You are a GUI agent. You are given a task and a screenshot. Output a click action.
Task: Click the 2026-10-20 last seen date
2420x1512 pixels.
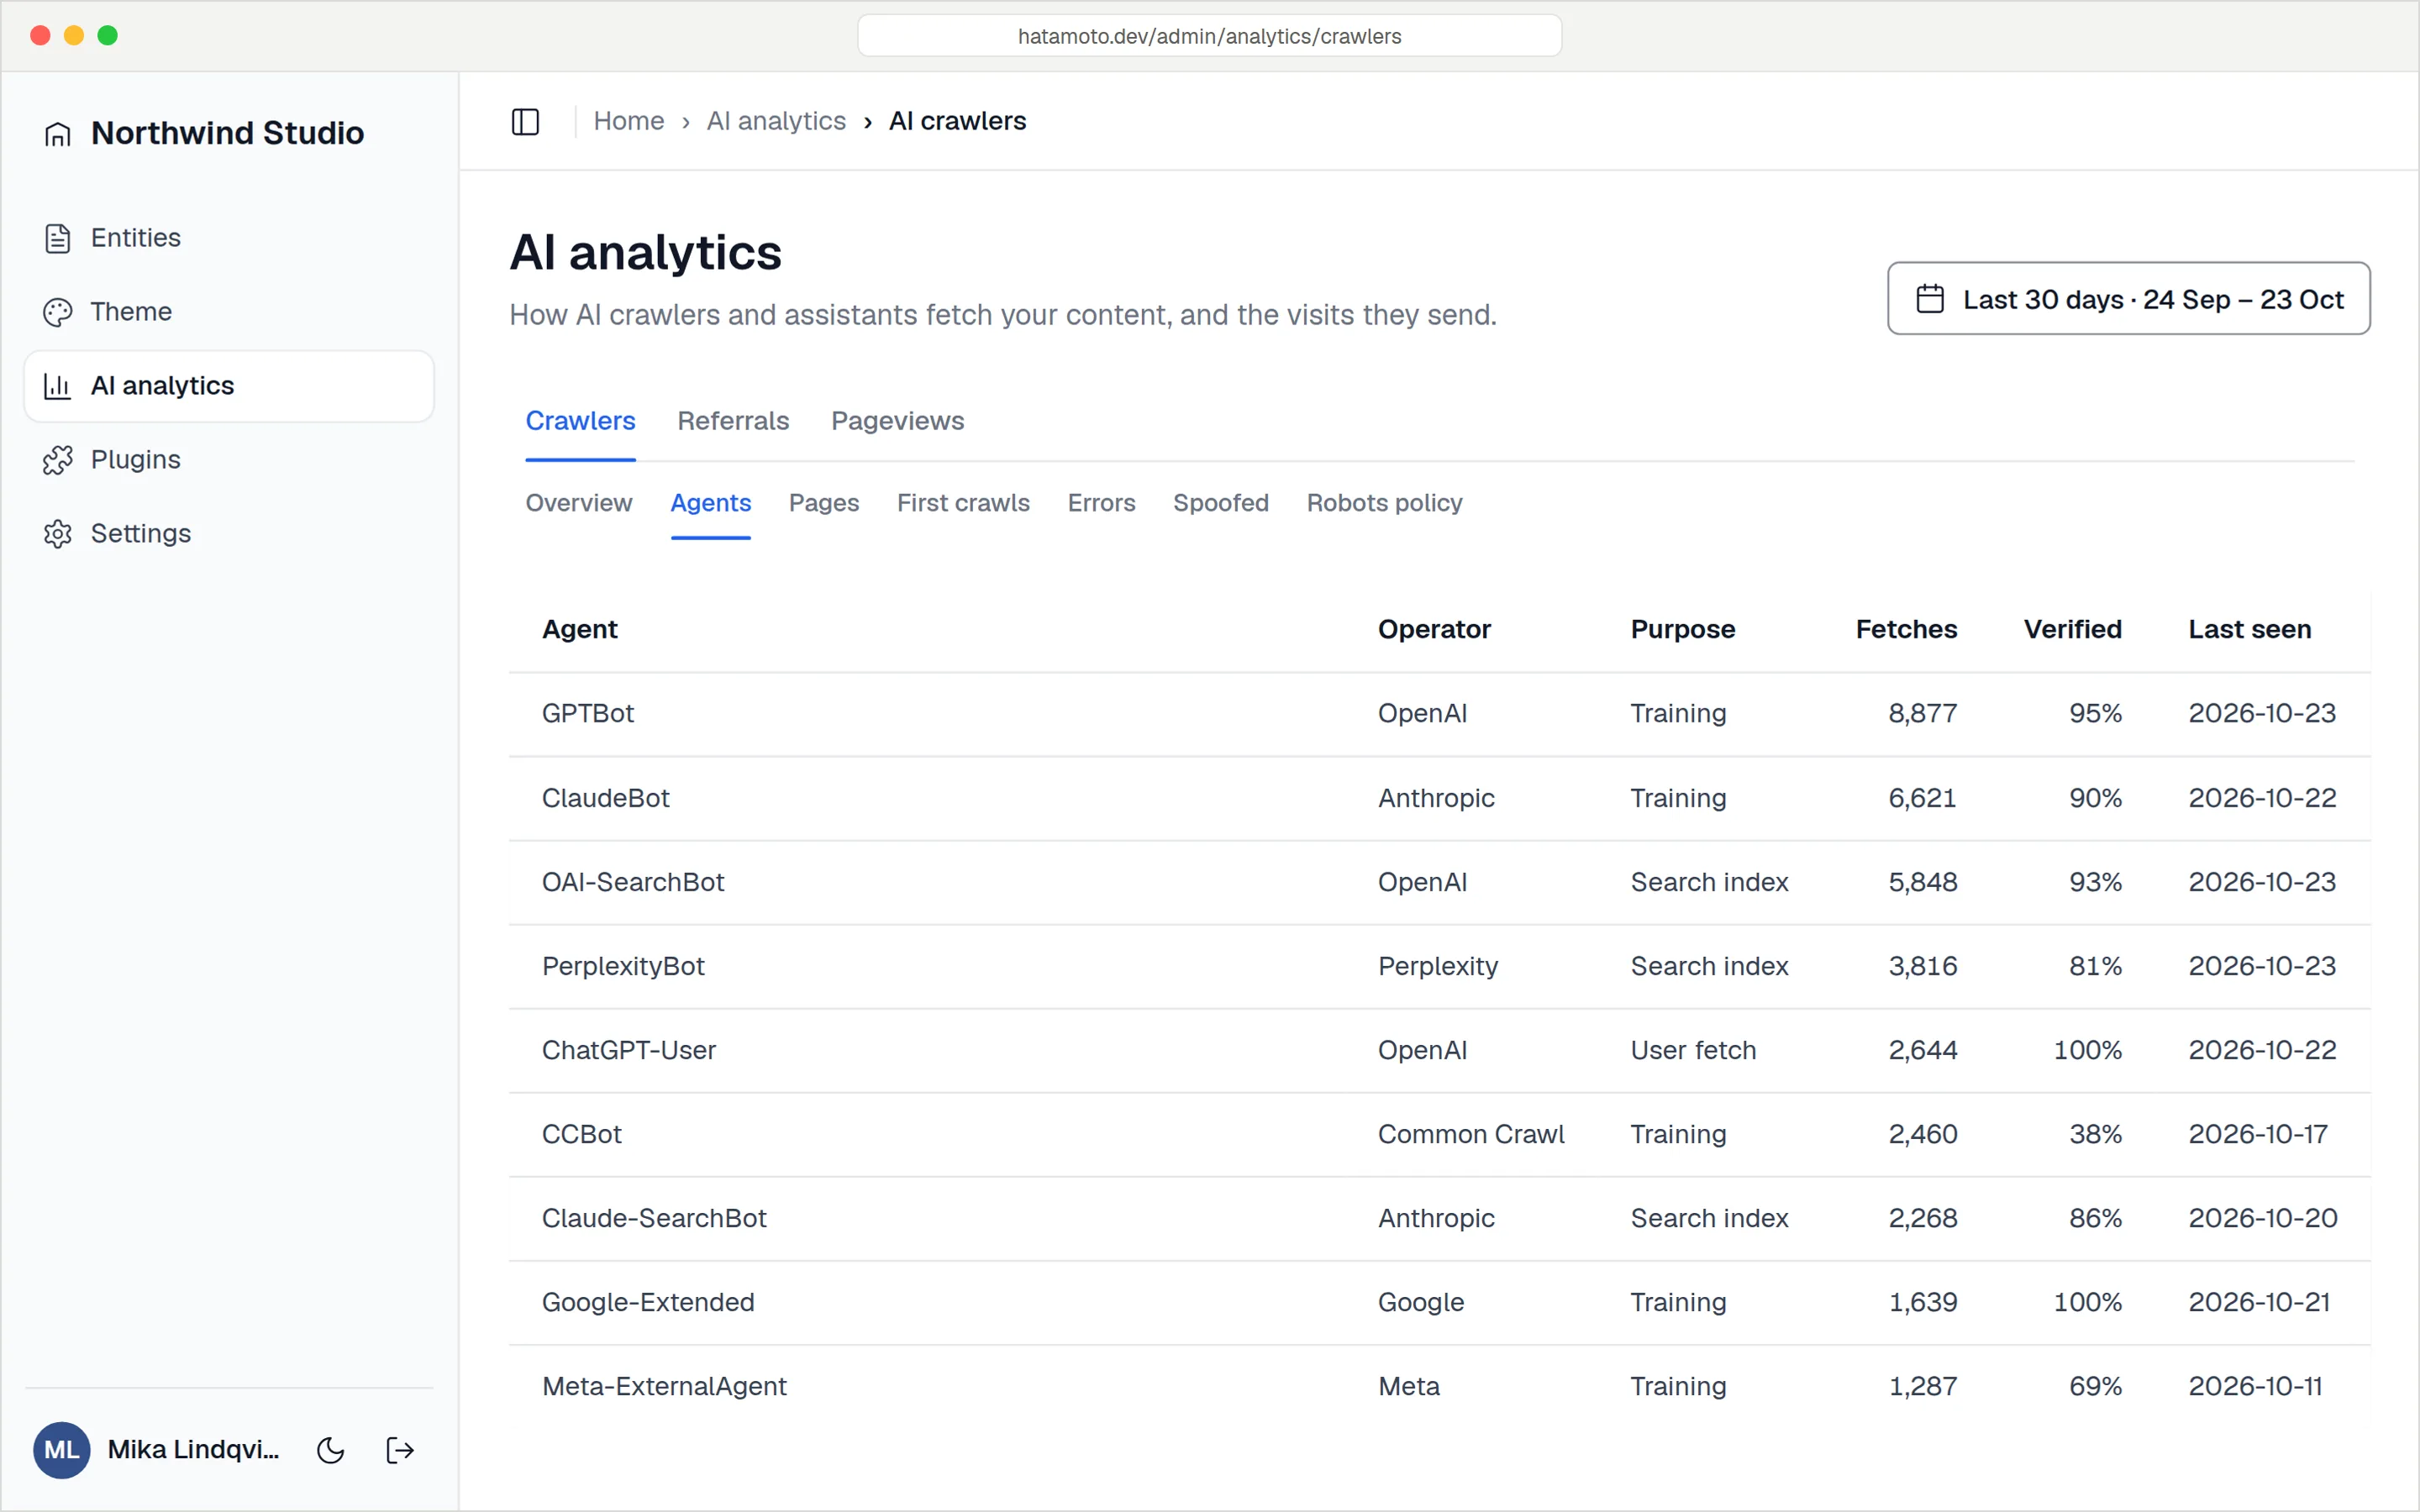[x=2262, y=1218]
